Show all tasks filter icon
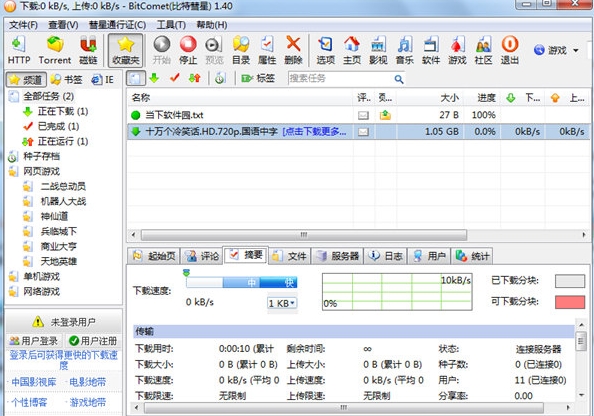594x416 pixels. (135, 78)
